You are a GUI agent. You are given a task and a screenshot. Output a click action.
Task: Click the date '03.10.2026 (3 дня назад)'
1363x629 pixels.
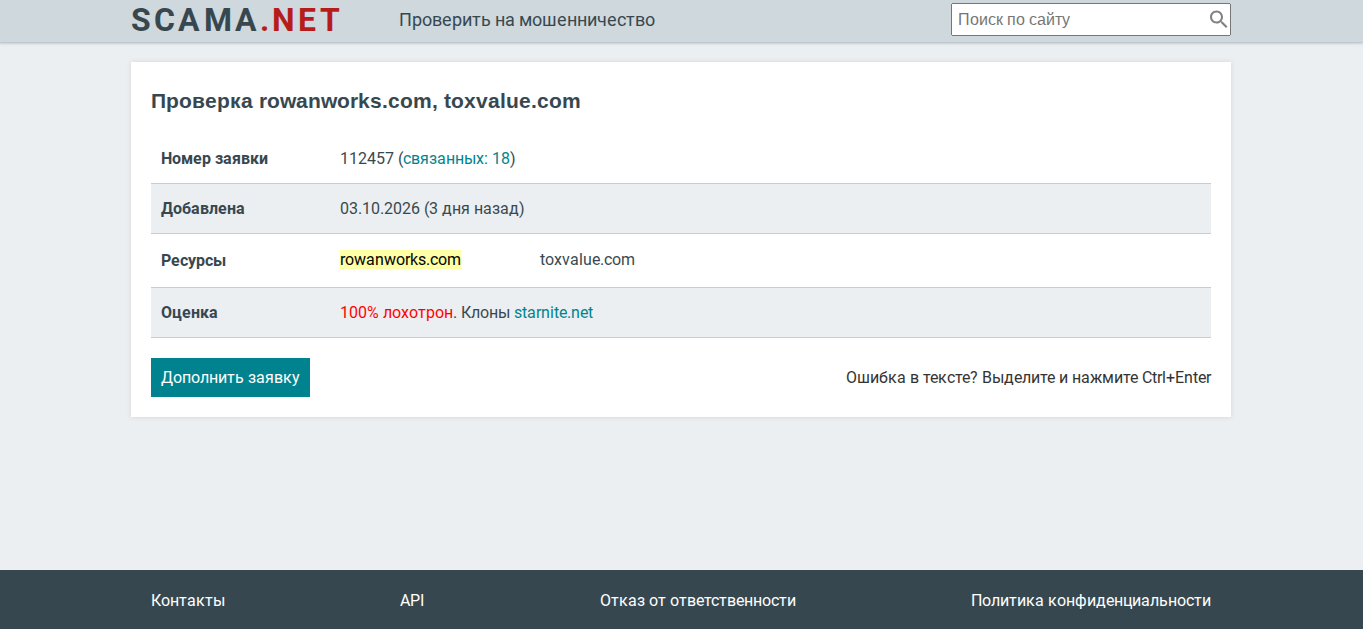(432, 208)
